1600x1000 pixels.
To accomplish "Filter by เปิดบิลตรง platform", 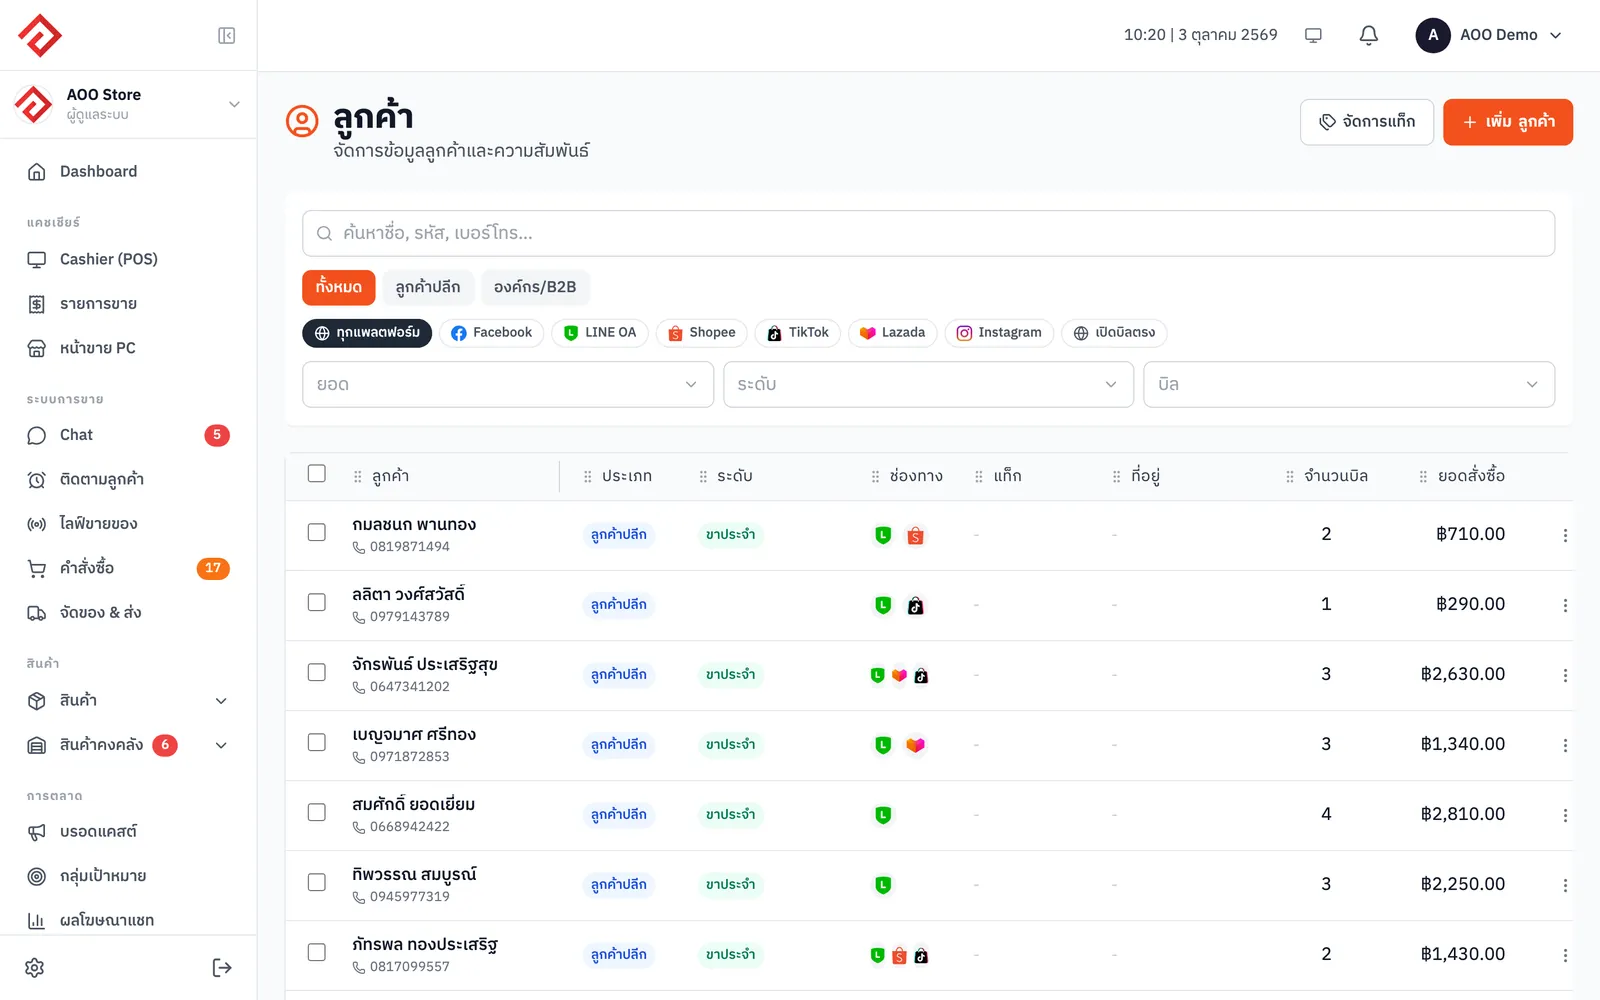I will 1114,333.
